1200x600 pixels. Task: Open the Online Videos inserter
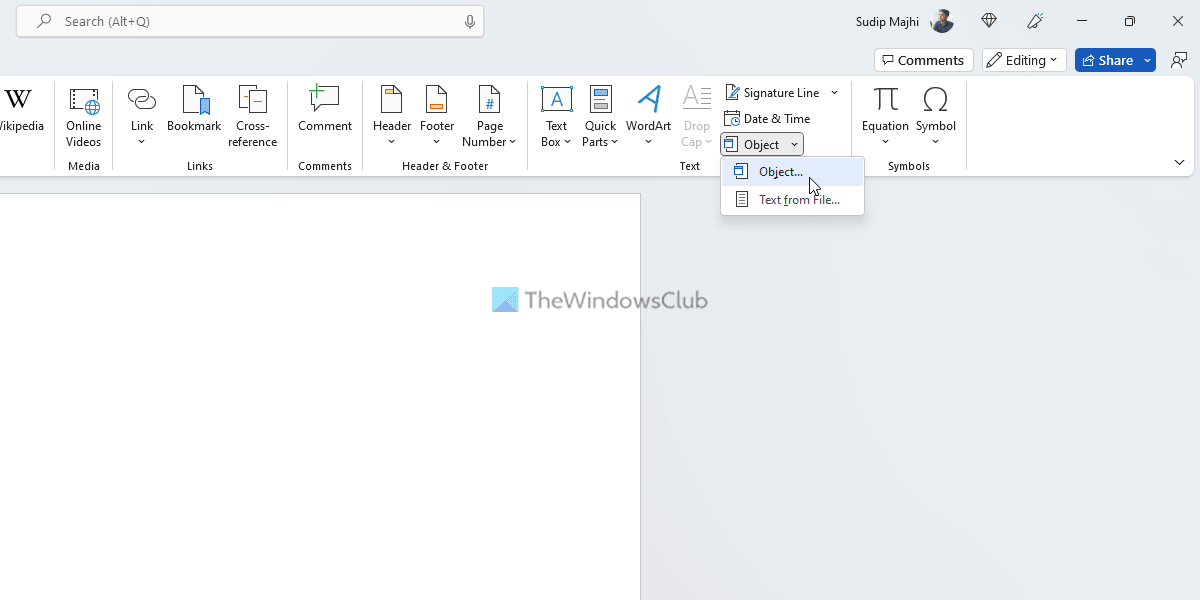click(x=83, y=115)
